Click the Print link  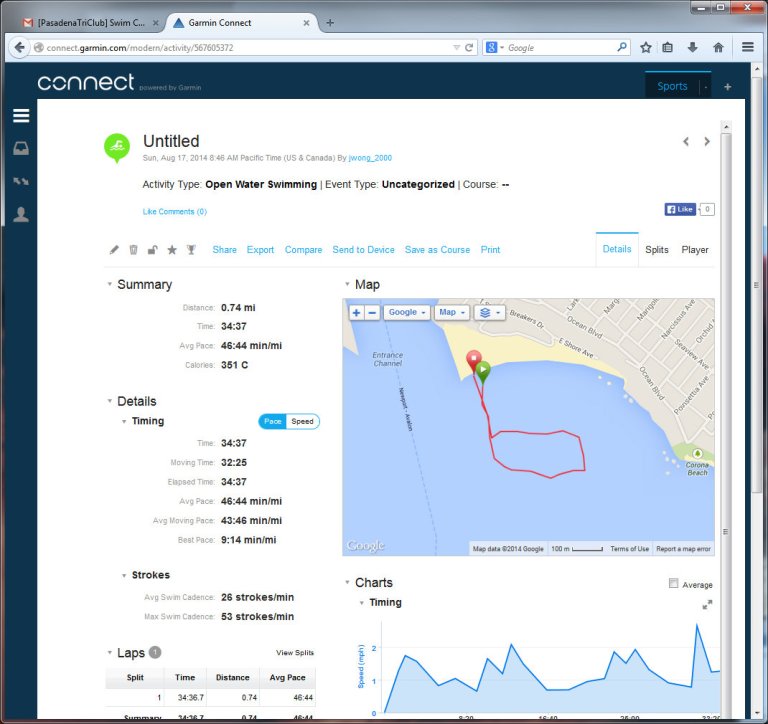[490, 250]
